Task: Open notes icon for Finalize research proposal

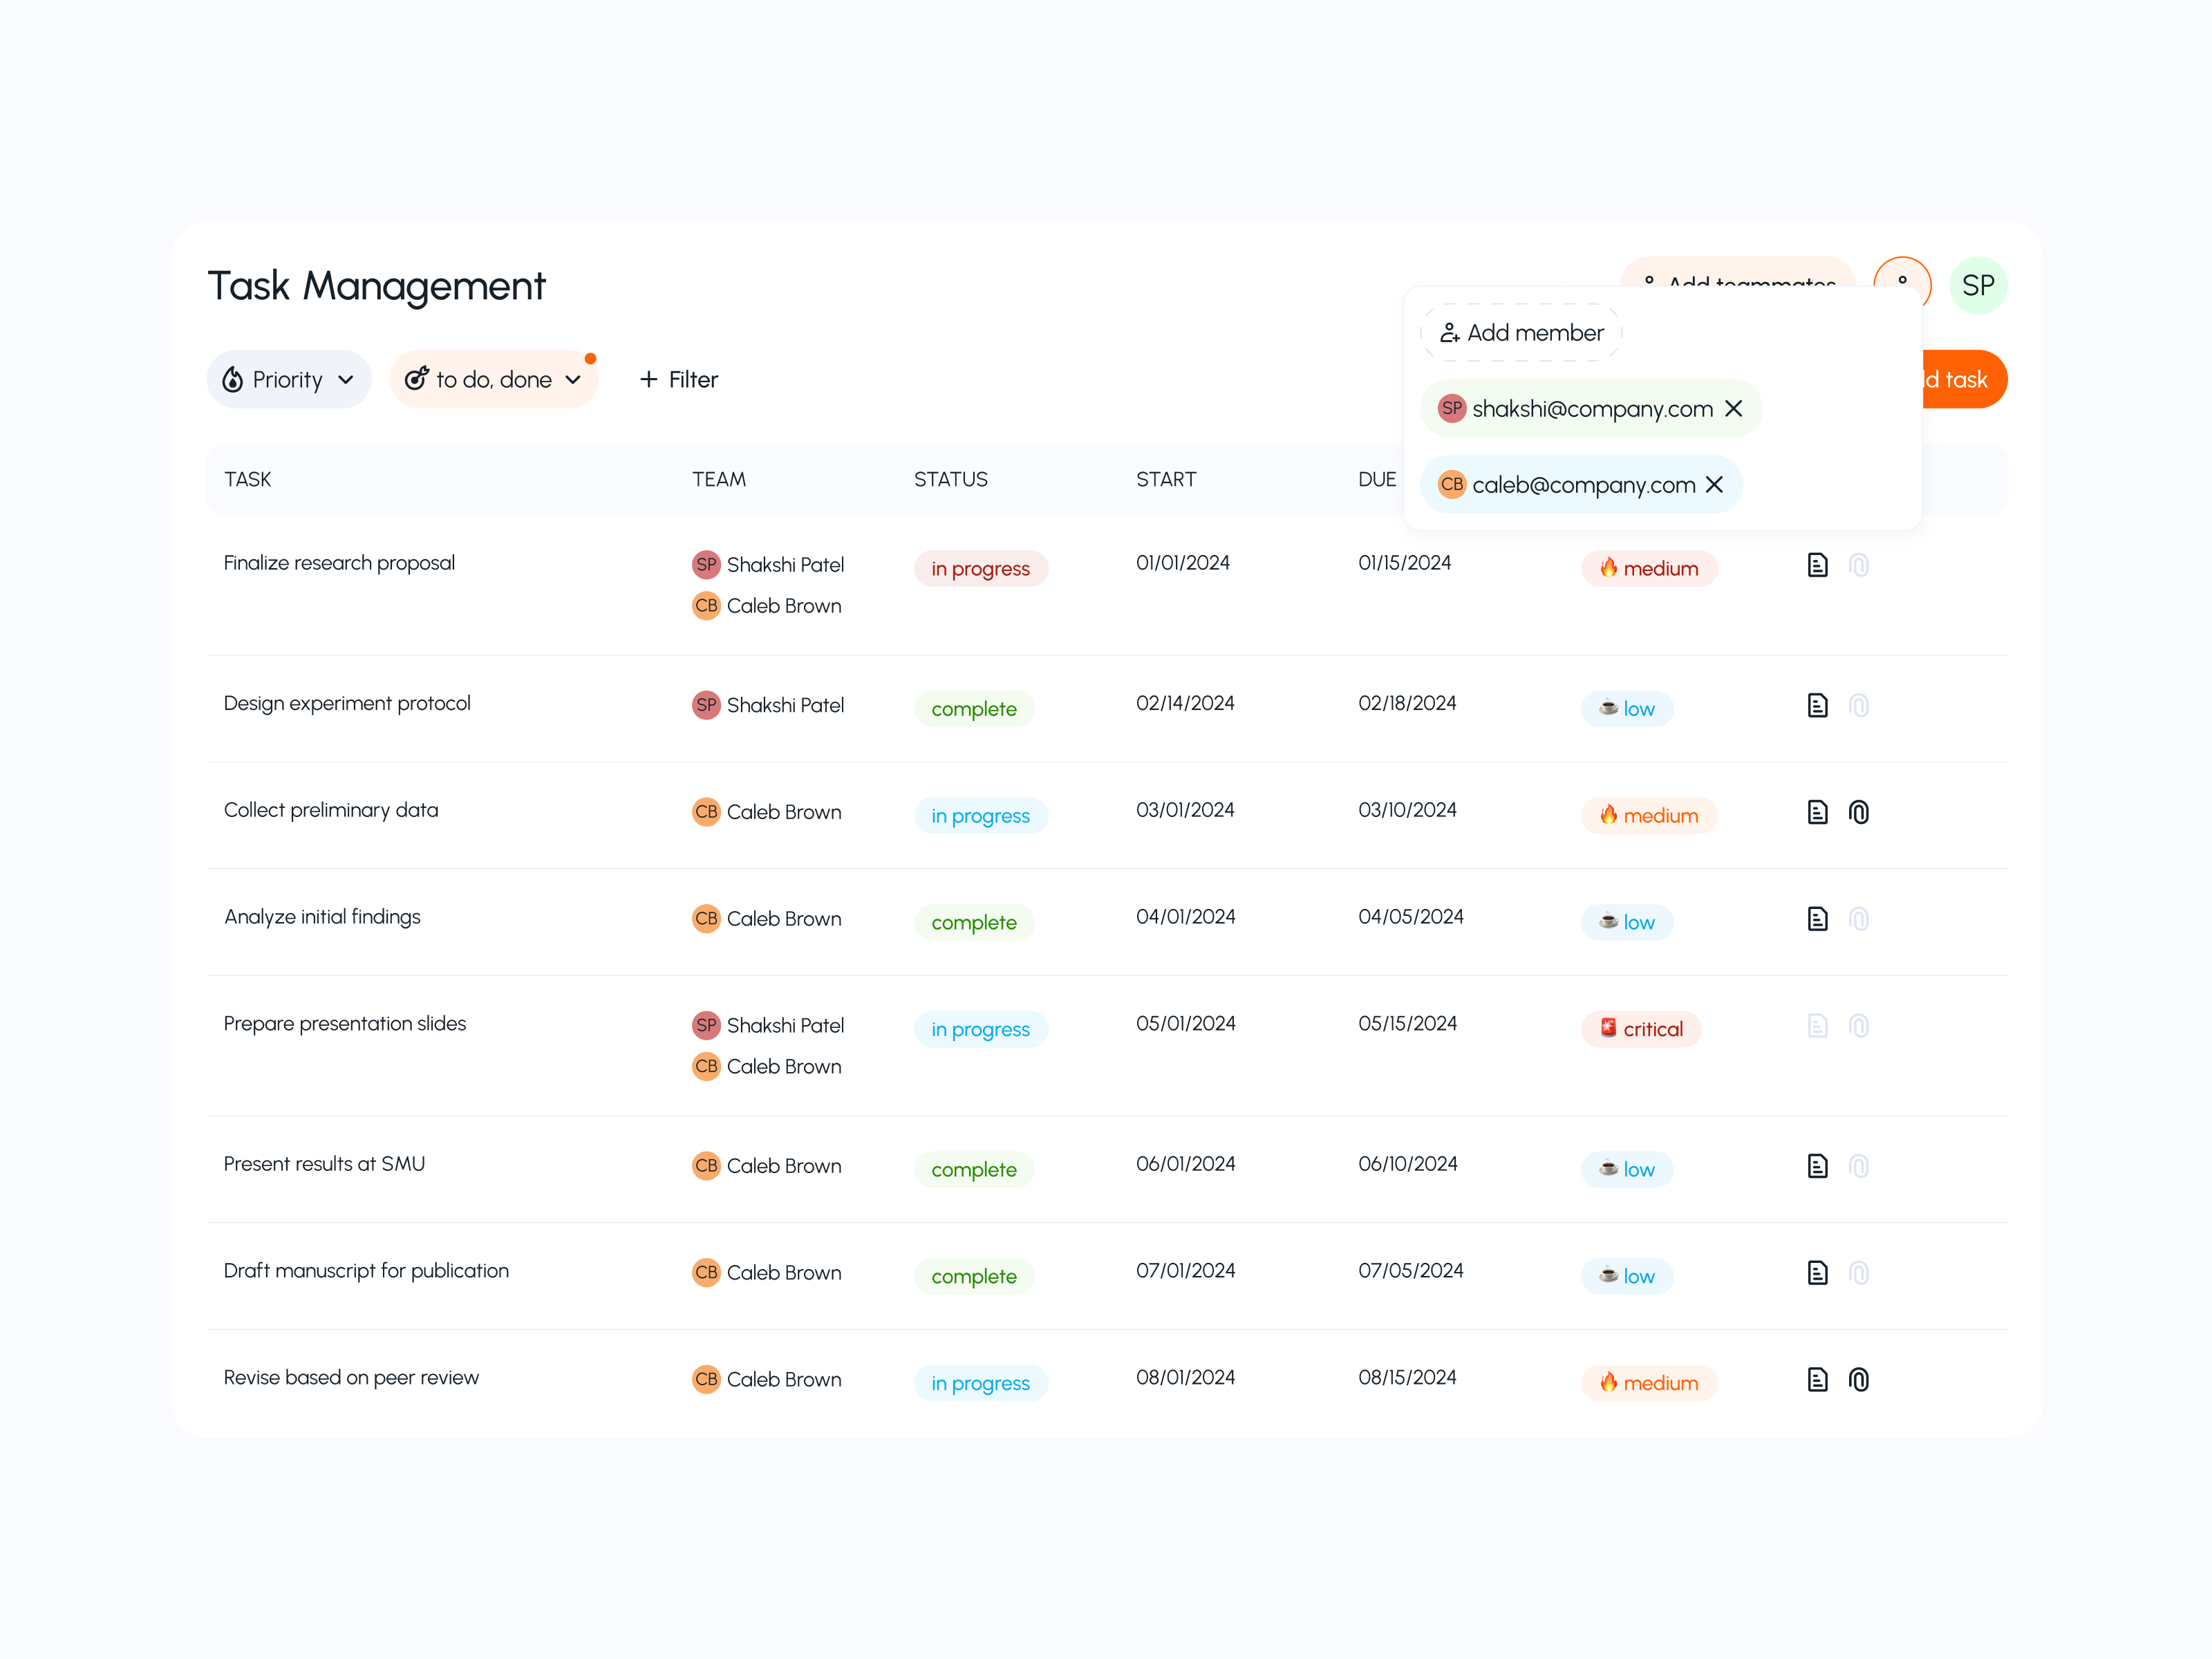Action: (x=1817, y=565)
